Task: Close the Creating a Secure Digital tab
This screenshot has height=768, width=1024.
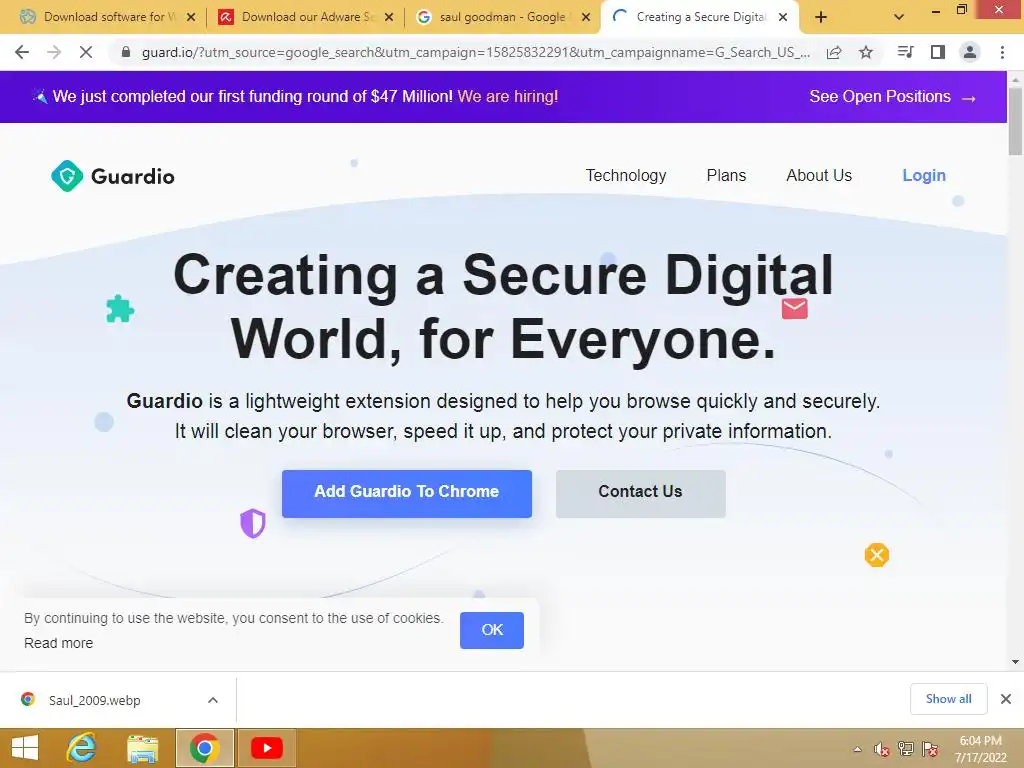Action: [x=783, y=18]
